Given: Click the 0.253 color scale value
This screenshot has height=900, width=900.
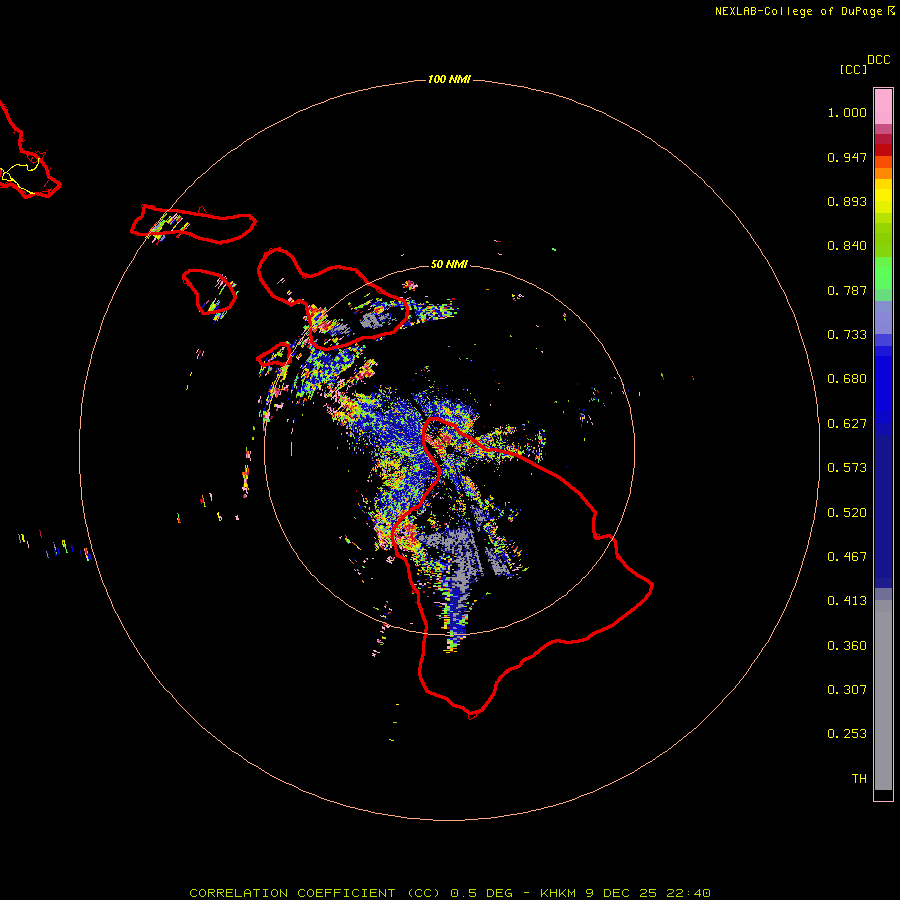Looking at the screenshot, I should (847, 734).
